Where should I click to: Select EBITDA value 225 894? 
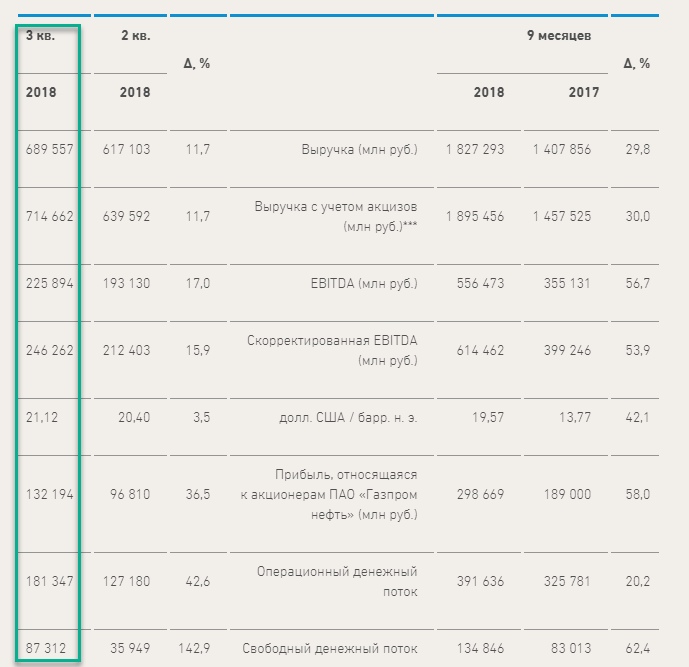[x=49, y=284]
